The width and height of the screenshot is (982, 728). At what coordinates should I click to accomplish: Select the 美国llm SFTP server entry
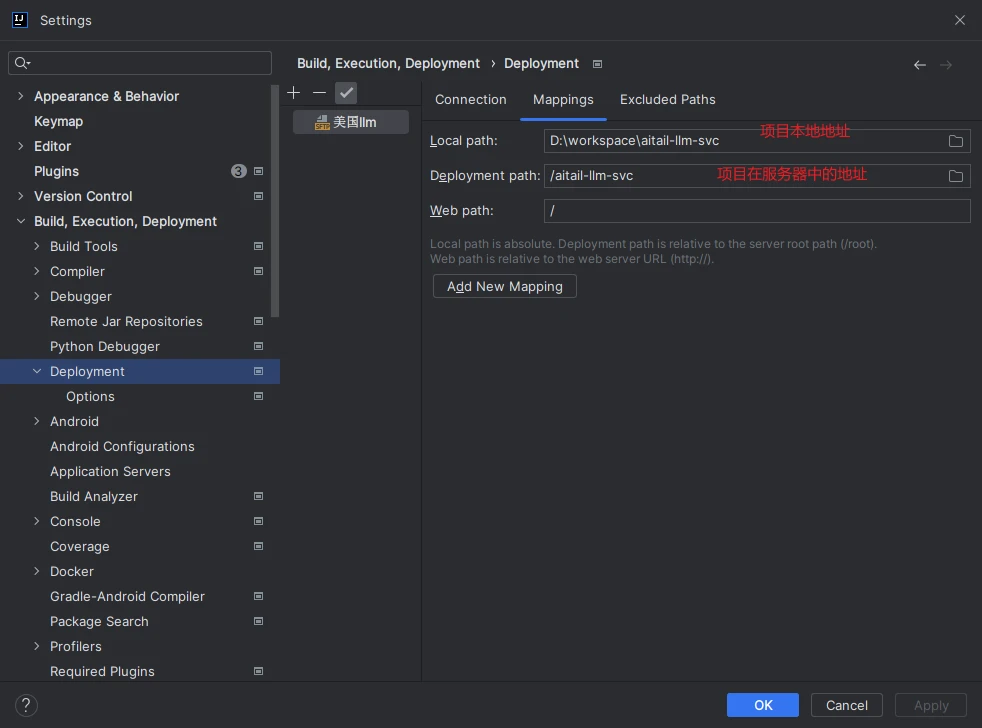(x=351, y=122)
